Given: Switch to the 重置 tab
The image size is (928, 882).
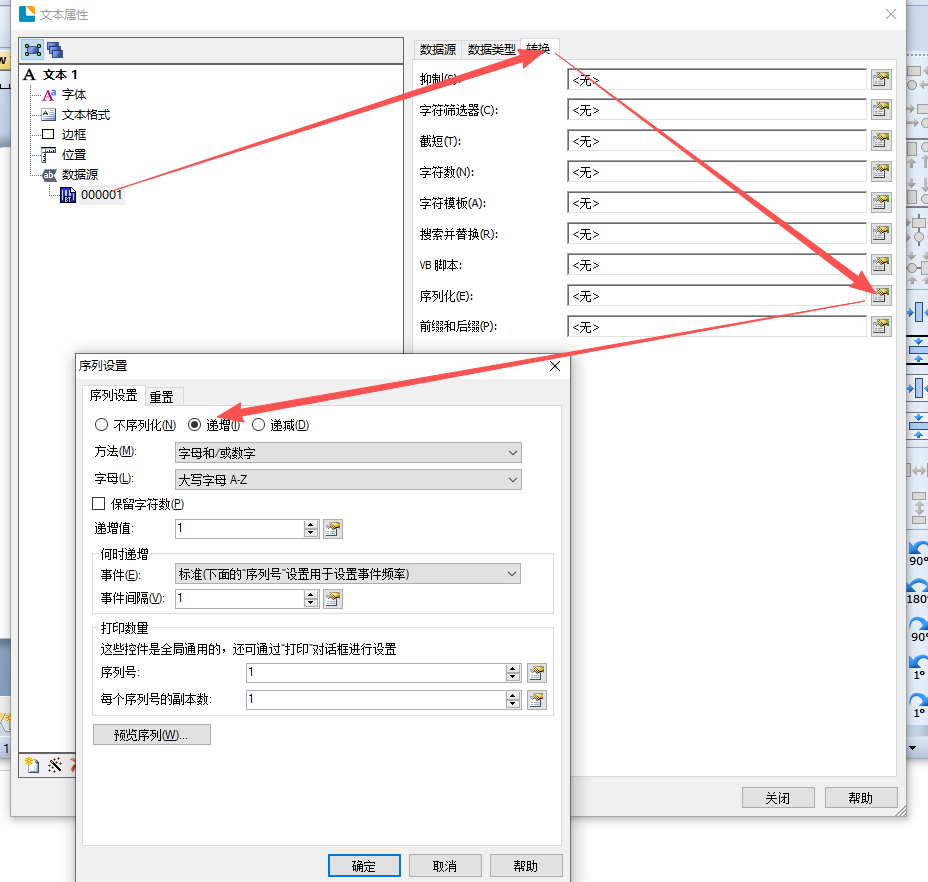Looking at the screenshot, I should [161, 397].
